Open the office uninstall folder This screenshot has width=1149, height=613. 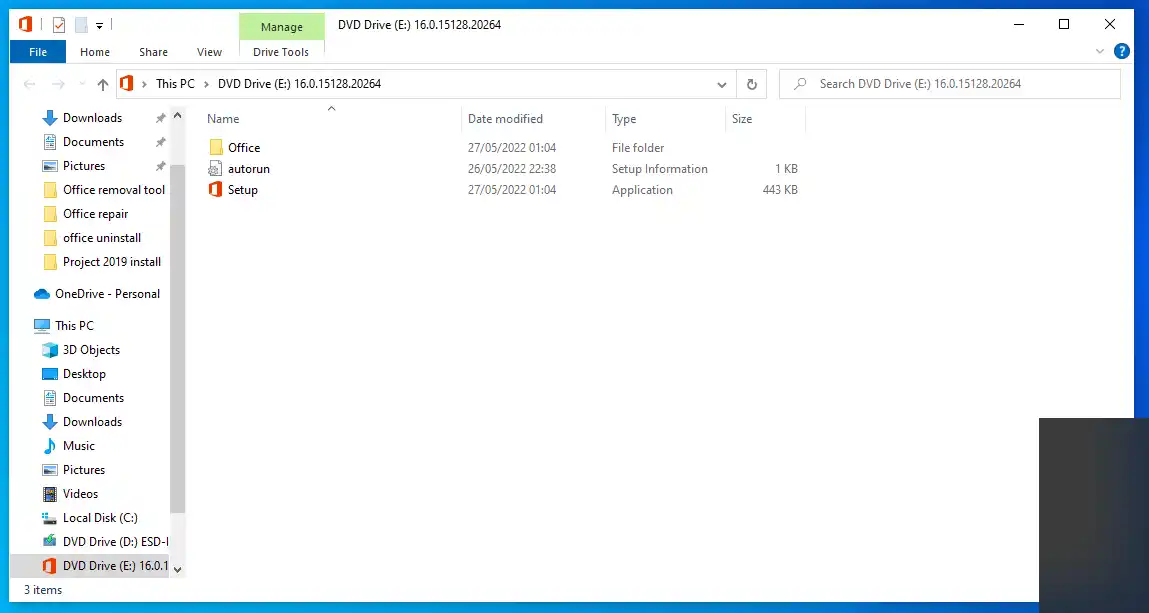pos(102,238)
